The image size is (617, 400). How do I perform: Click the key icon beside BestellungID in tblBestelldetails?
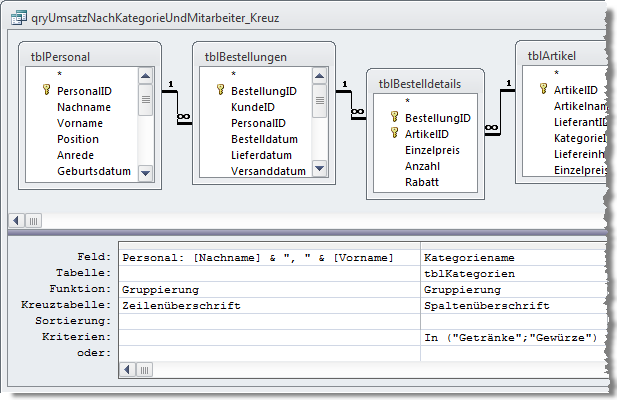[x=394, y=117]
